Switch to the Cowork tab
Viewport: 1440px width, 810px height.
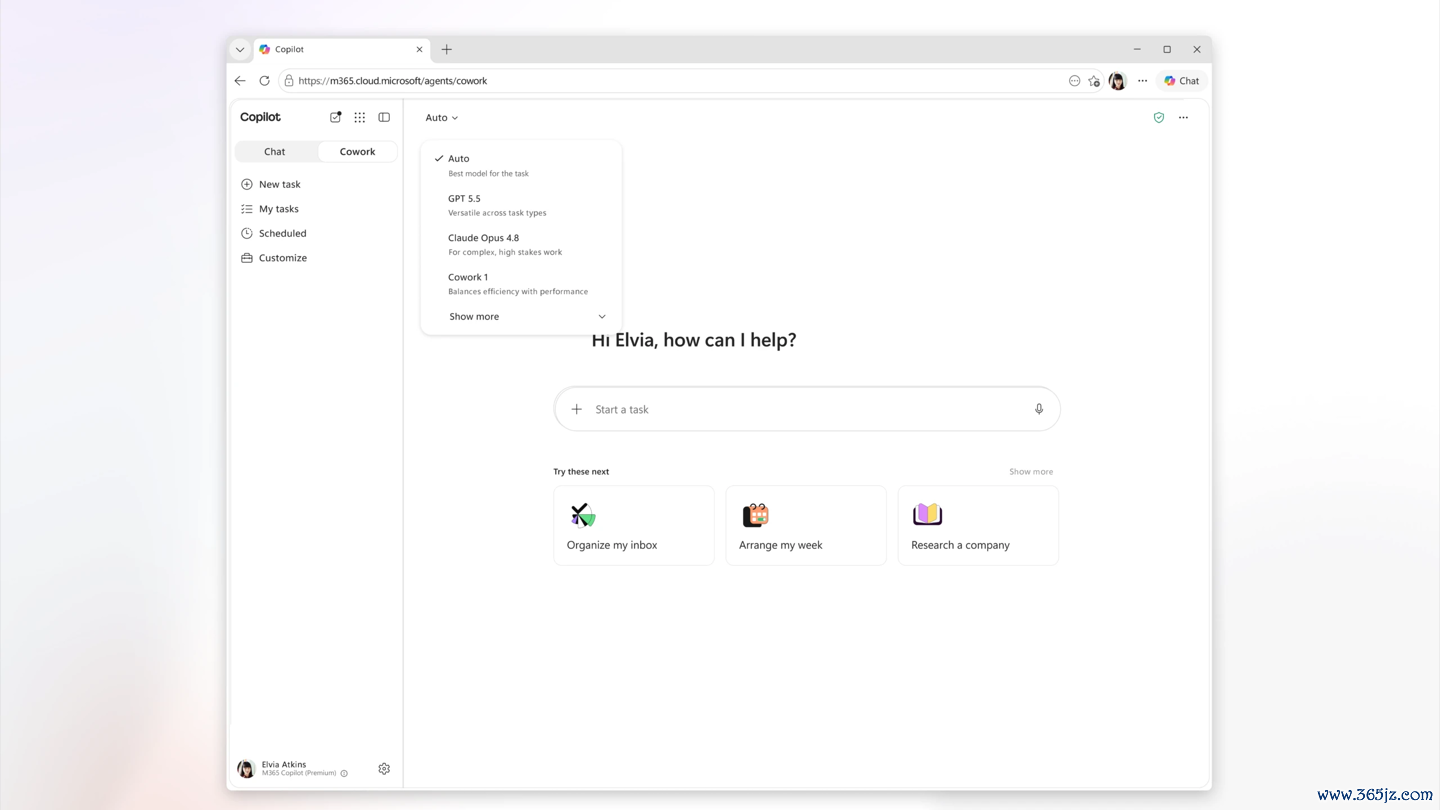[357, 152]
